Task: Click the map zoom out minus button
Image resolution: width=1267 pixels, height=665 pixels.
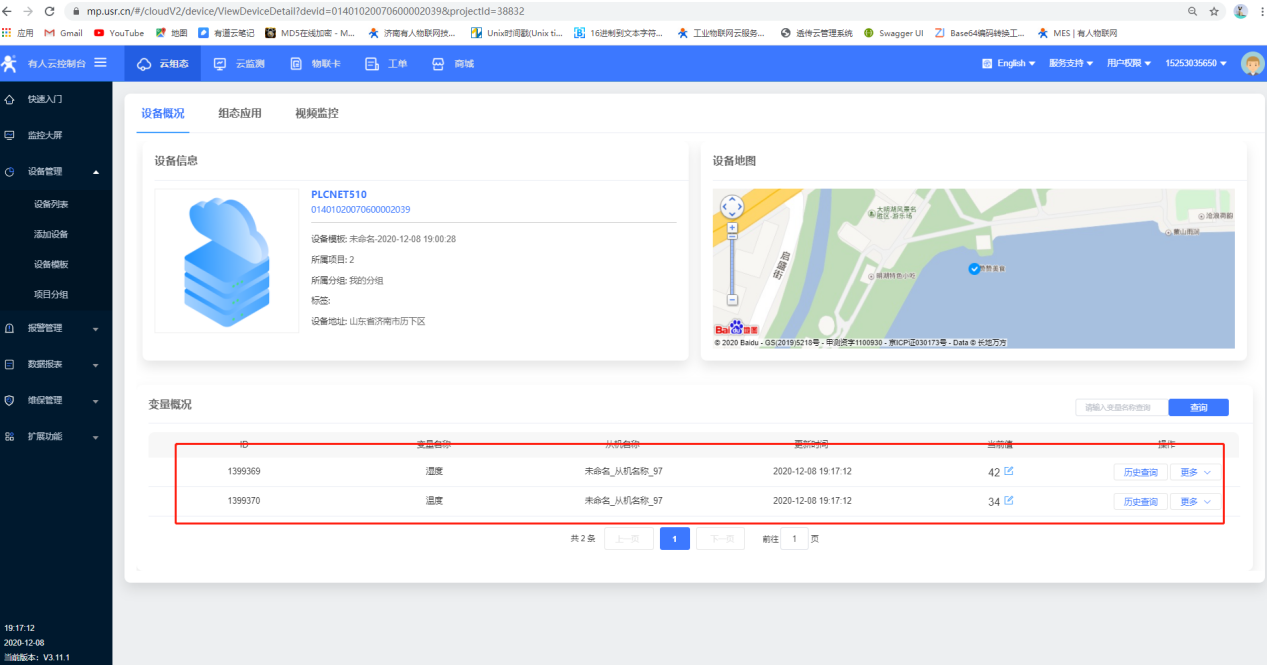Action: click(732, 299)
